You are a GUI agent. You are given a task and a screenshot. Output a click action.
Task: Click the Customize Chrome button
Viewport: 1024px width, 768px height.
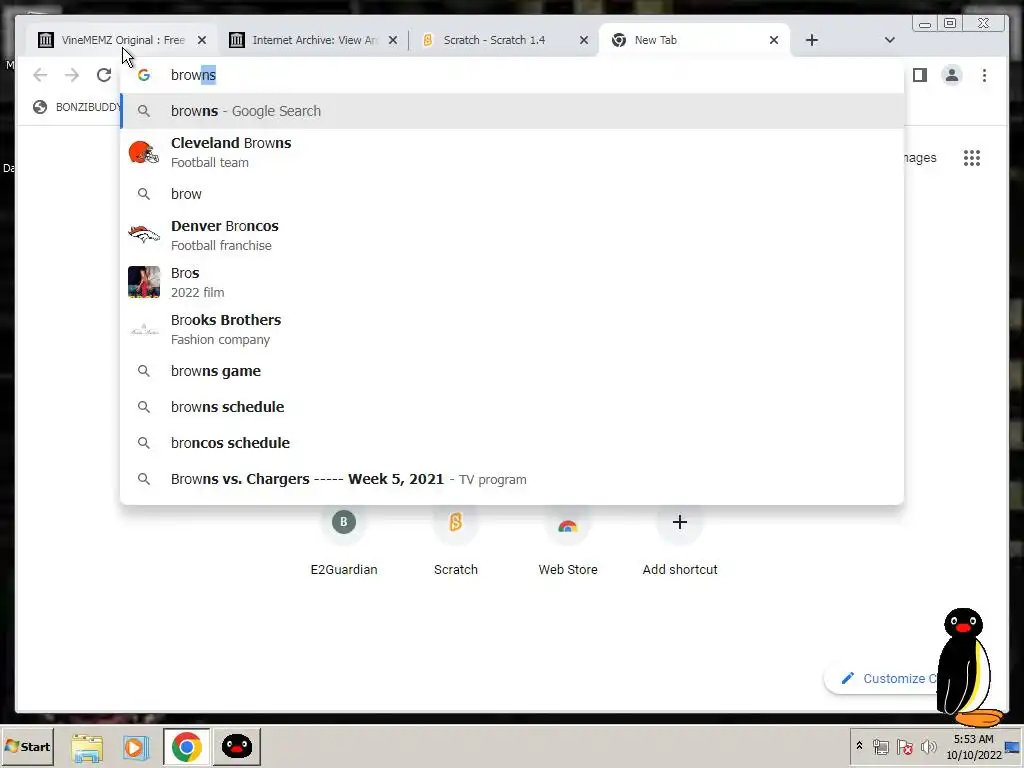point(882,679)
